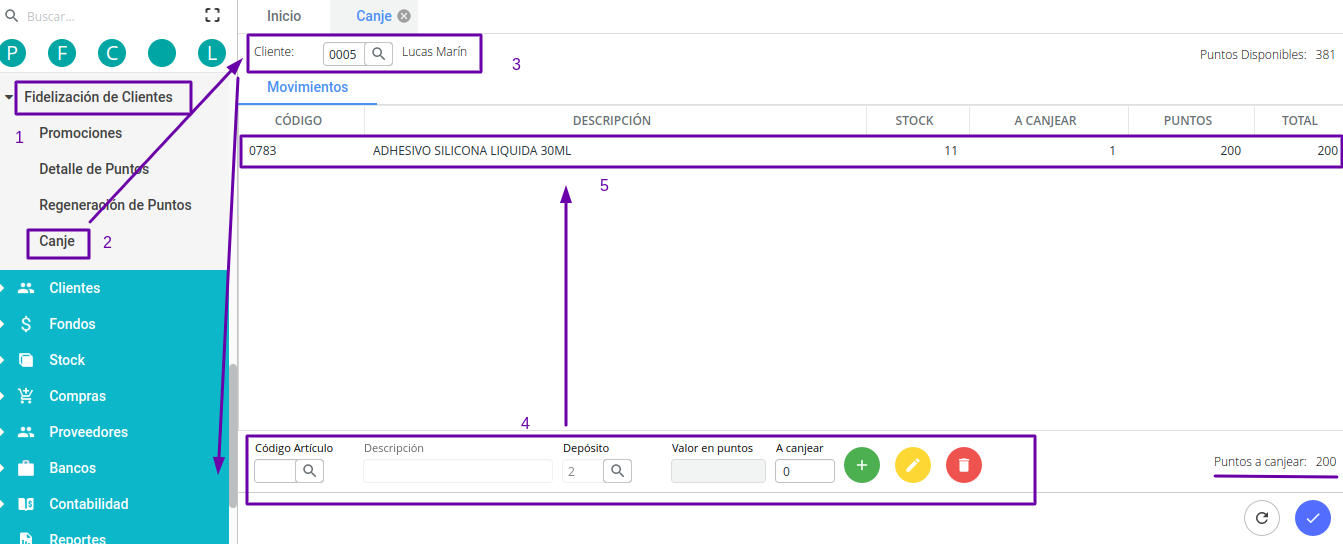
Task: Add item with green plus button
Action: click(x=862, y=465)
